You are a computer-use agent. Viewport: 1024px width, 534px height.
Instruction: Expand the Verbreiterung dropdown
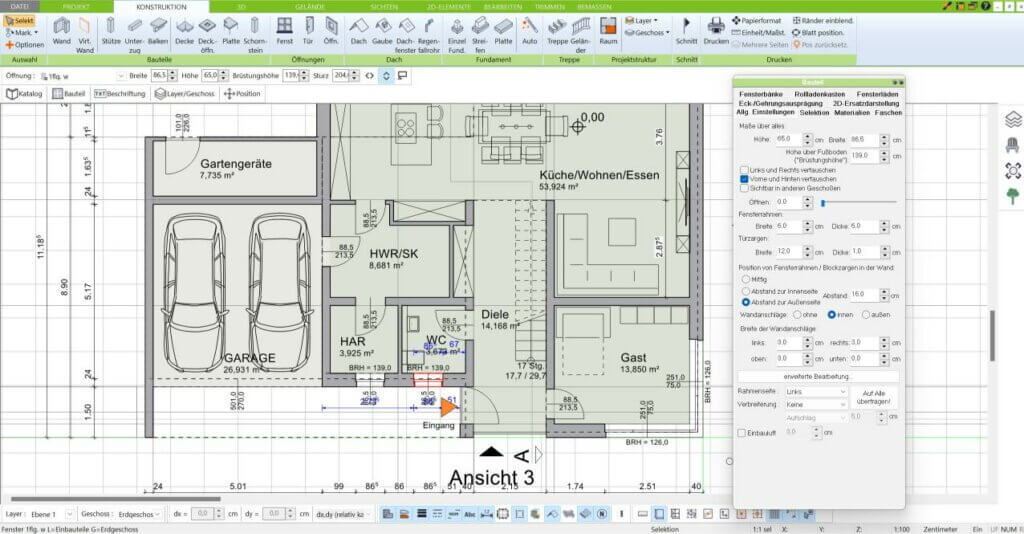coord(815,404)
